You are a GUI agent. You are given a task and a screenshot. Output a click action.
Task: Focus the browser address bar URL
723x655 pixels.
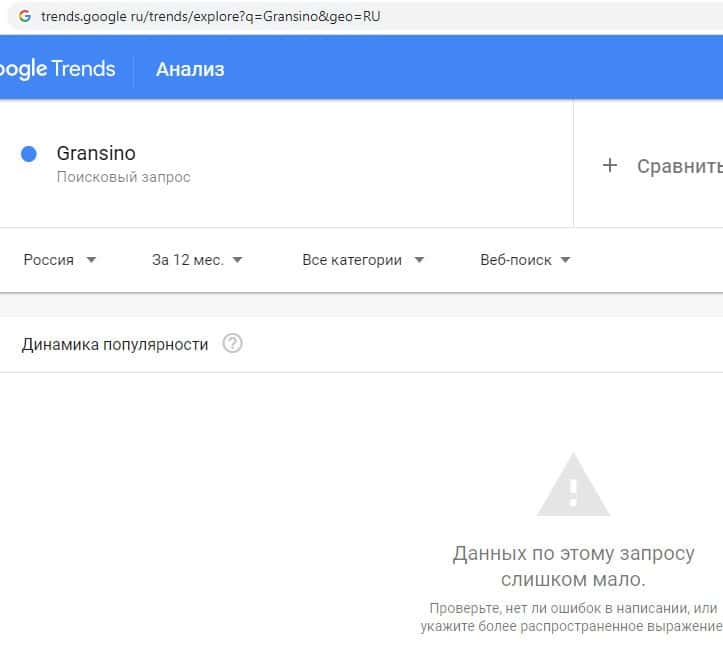coord(210,16)
